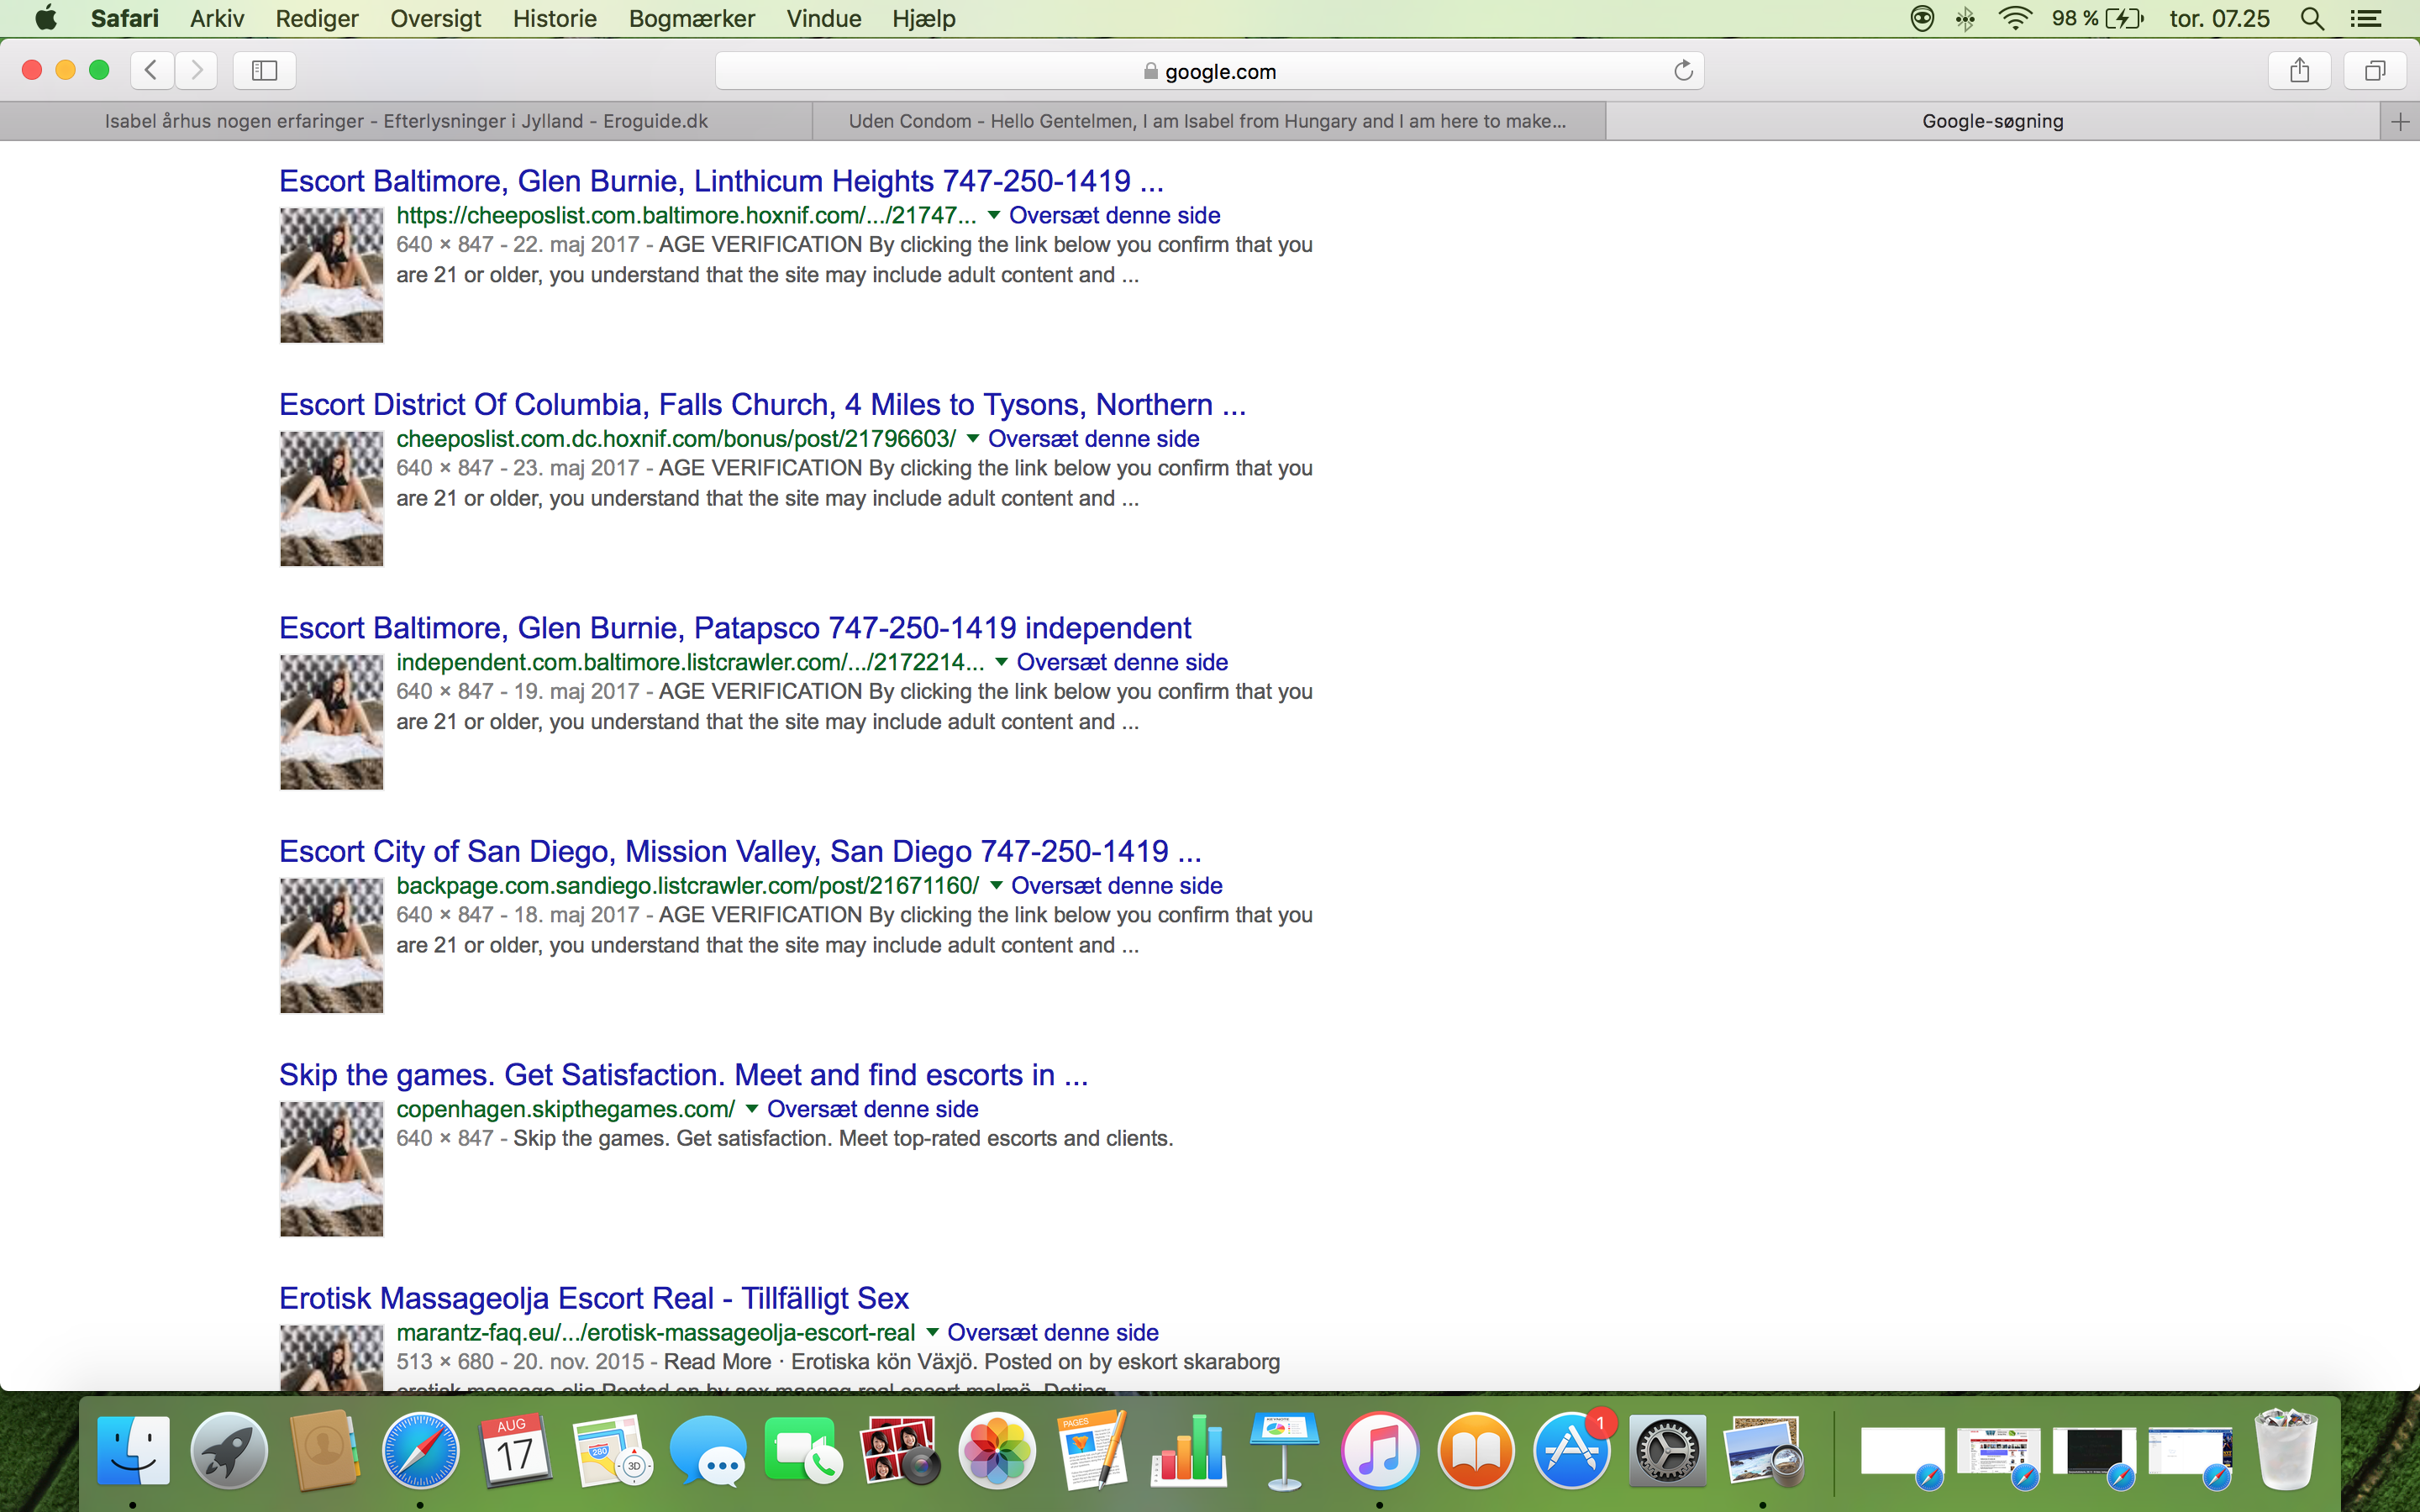Click the Wi-Fi status icon

click(2015, 18)
